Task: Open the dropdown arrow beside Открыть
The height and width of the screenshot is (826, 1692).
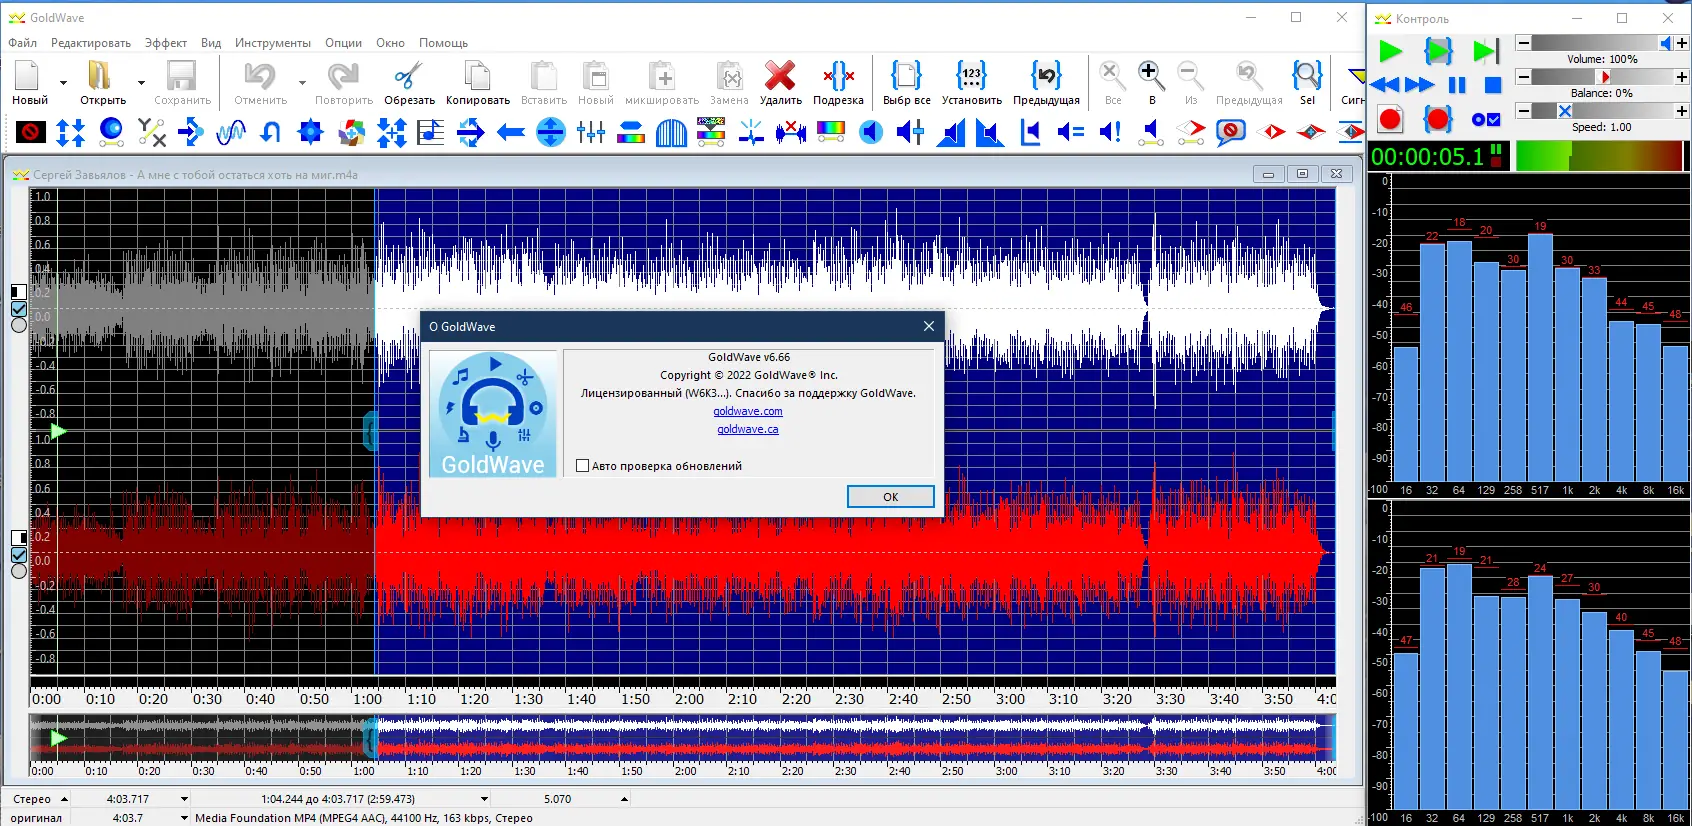Action: [x=141, y=83]
